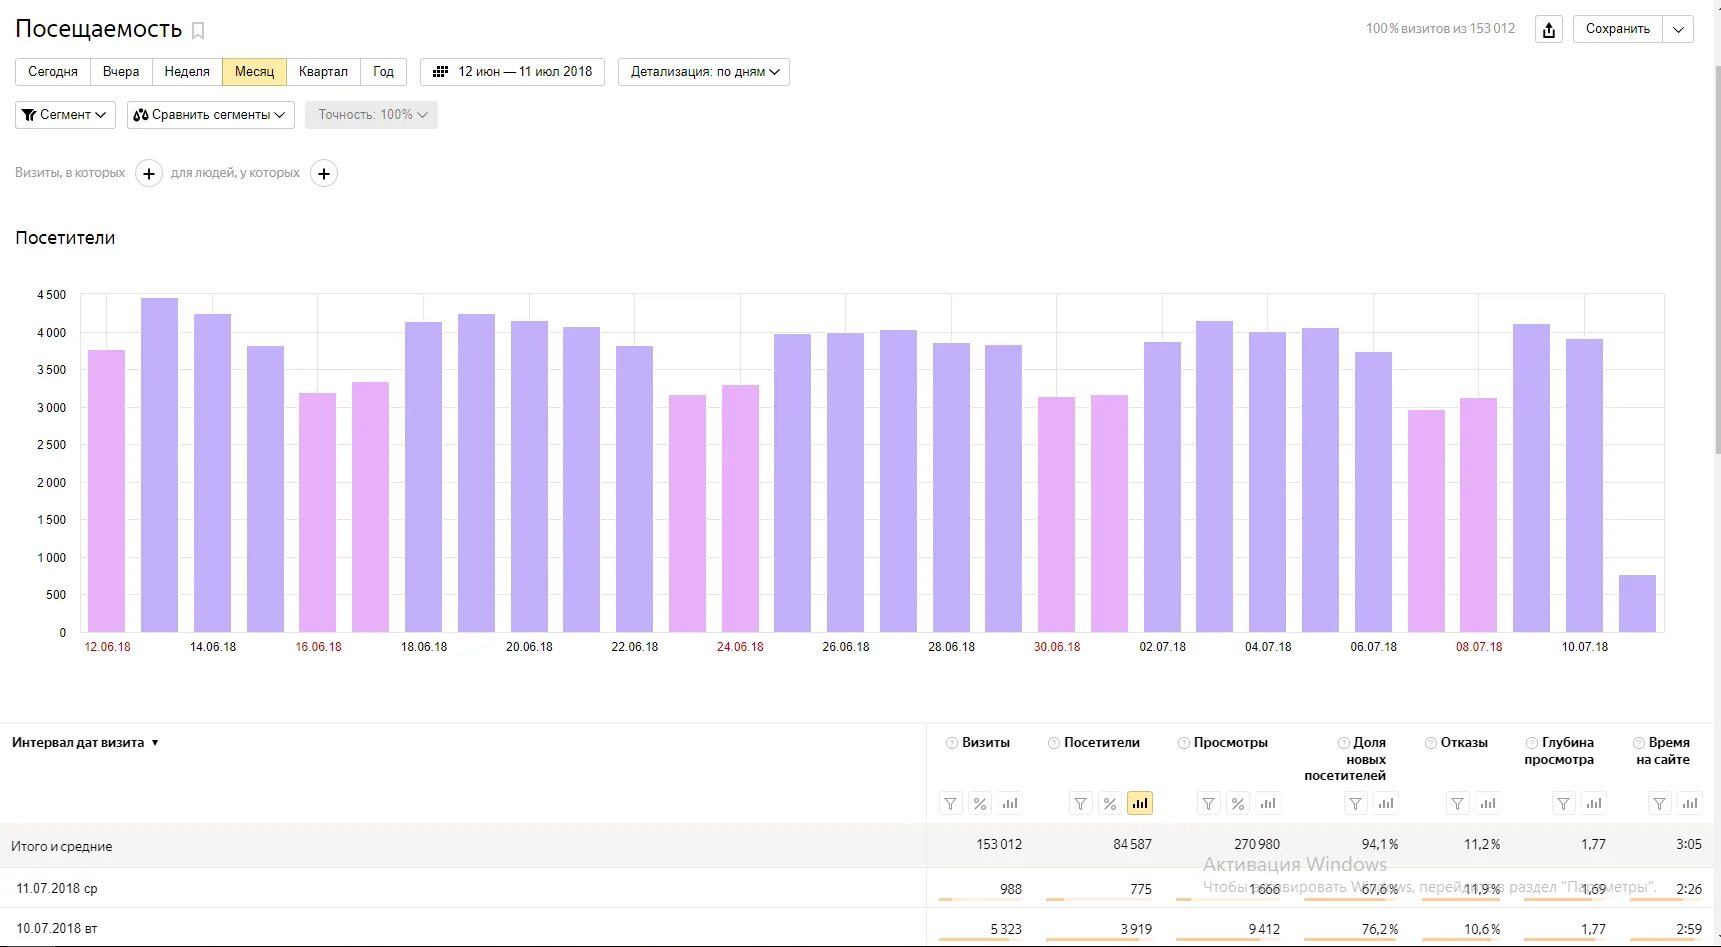Select the Вчера period tab
Screen dimensions: 1721x947
(121, 72)
